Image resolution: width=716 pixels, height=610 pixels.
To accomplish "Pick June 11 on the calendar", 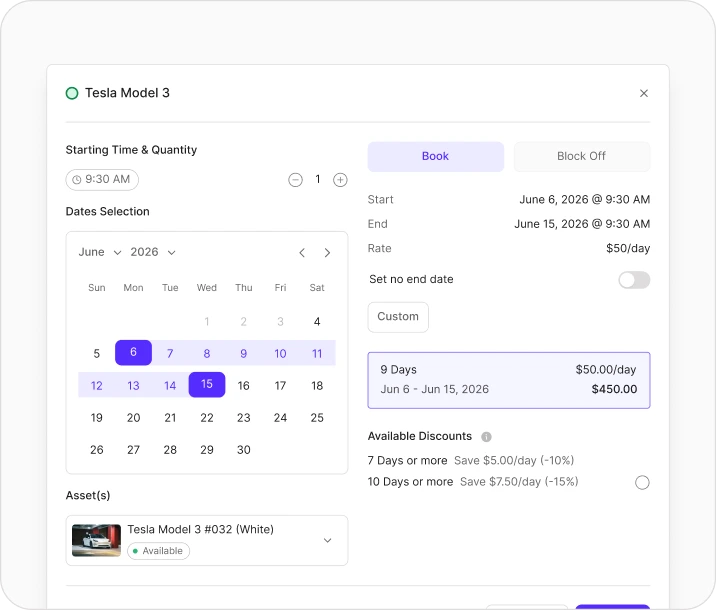I will (x=317, y=353).
